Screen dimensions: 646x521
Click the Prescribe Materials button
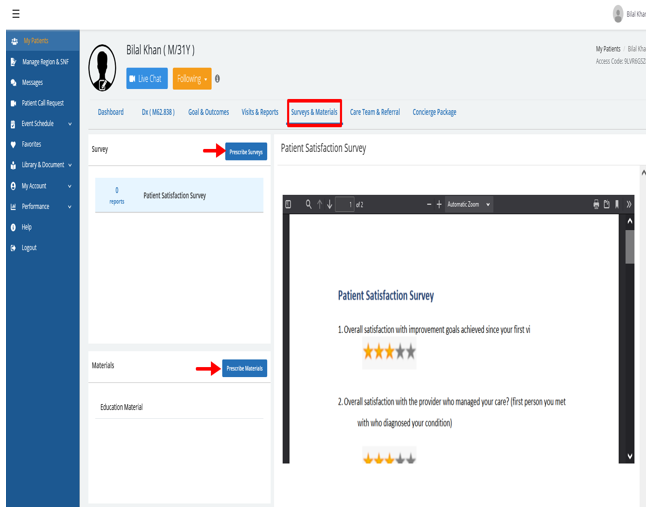[x=244, y=368]
